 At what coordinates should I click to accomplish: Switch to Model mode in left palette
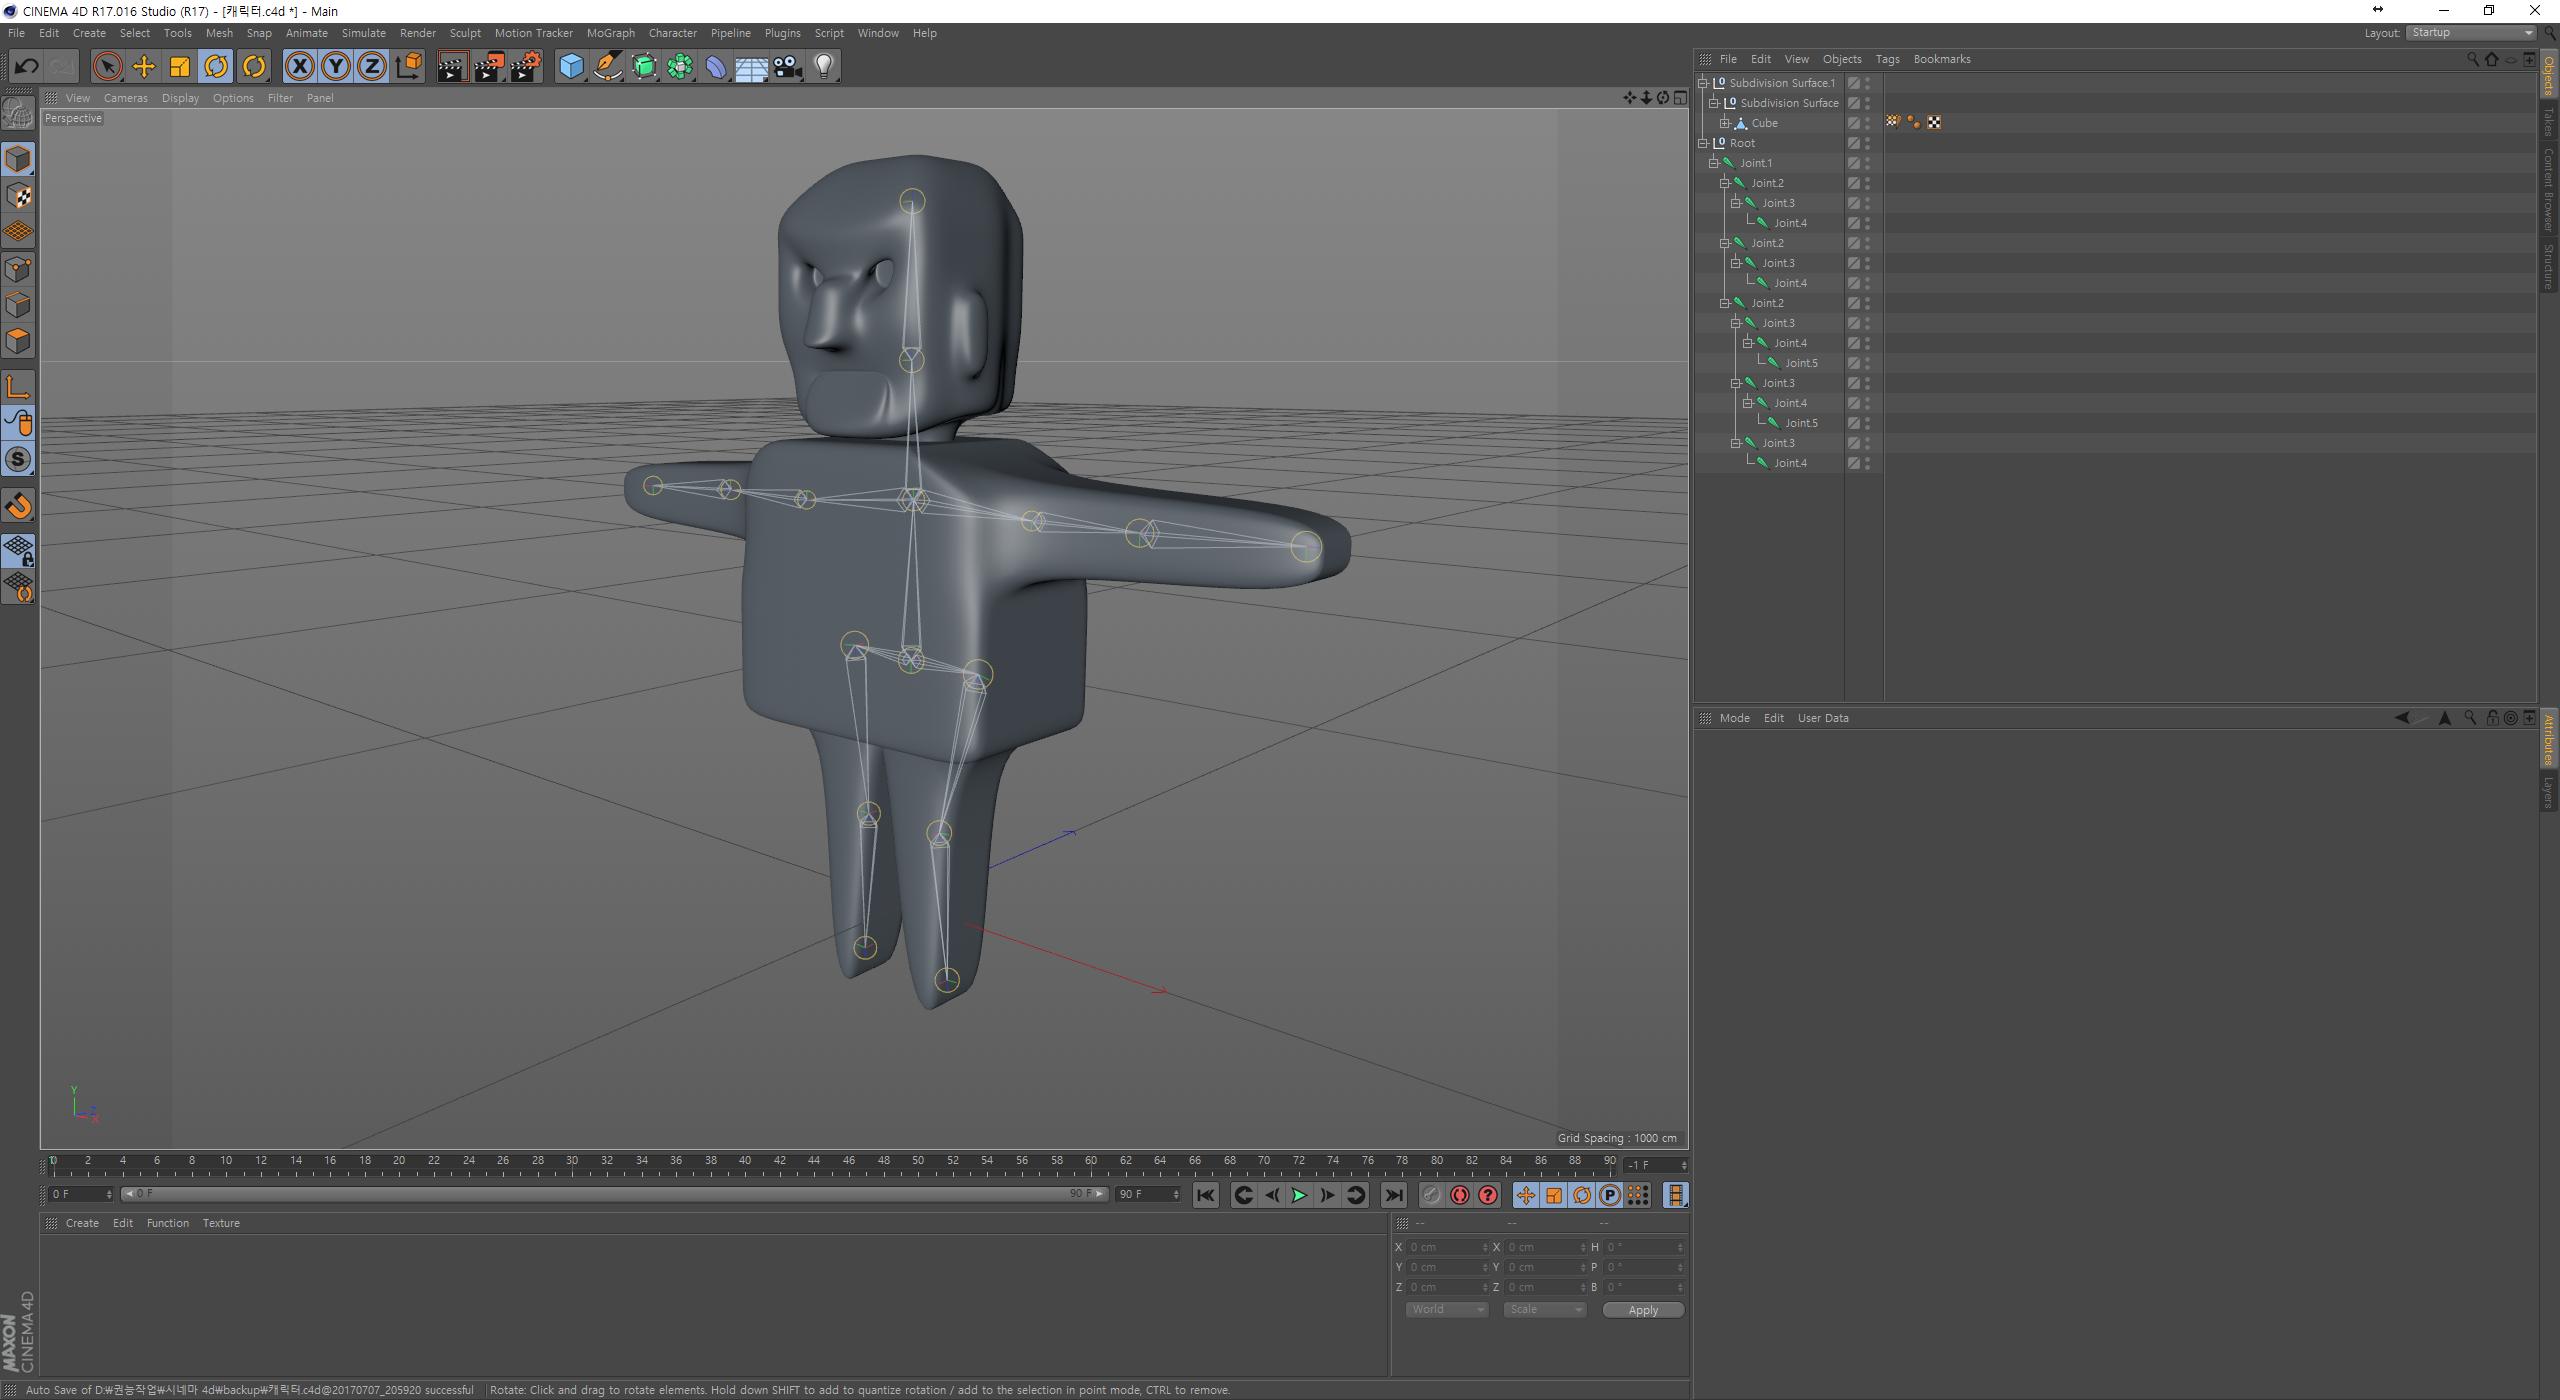(x=18, y=159)
